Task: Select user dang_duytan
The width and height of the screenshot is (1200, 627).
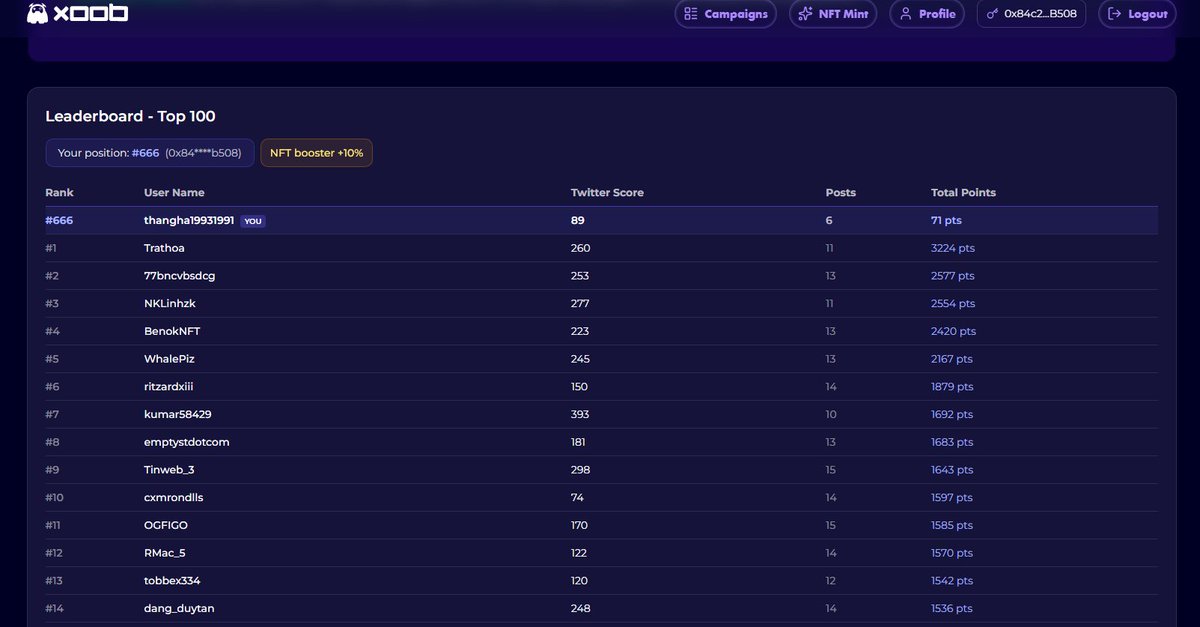Action: [x=179, y=608]
